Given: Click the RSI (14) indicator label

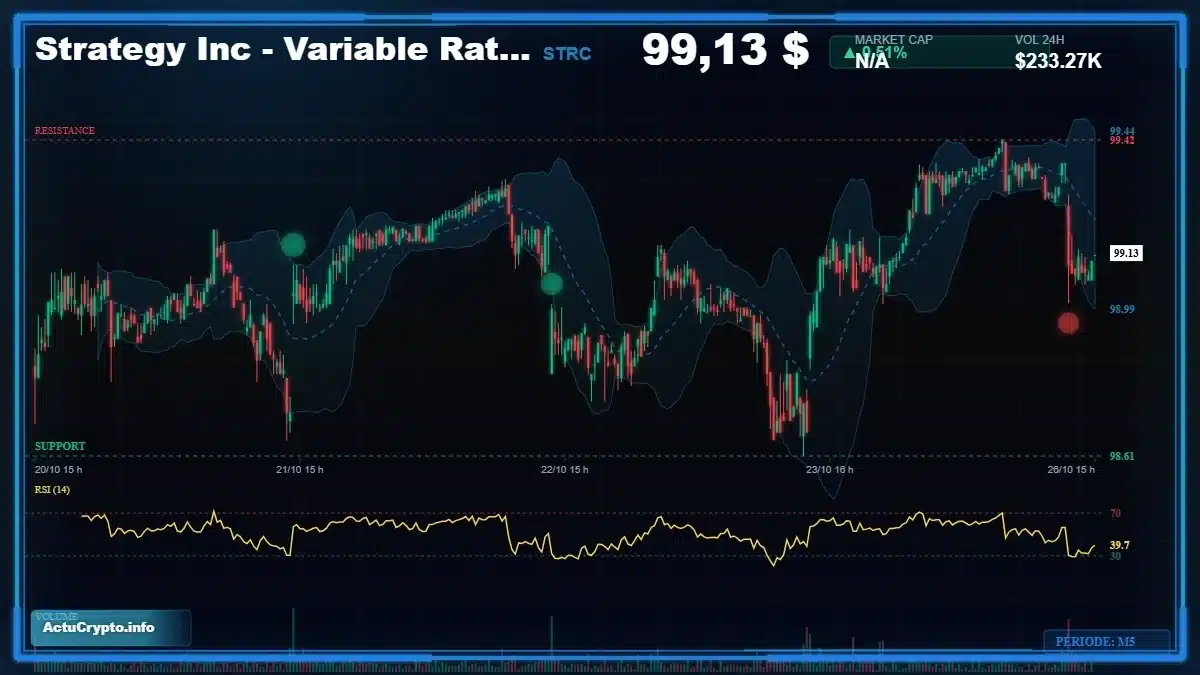Looking at the screenshot, I should [x=52, y=489].
